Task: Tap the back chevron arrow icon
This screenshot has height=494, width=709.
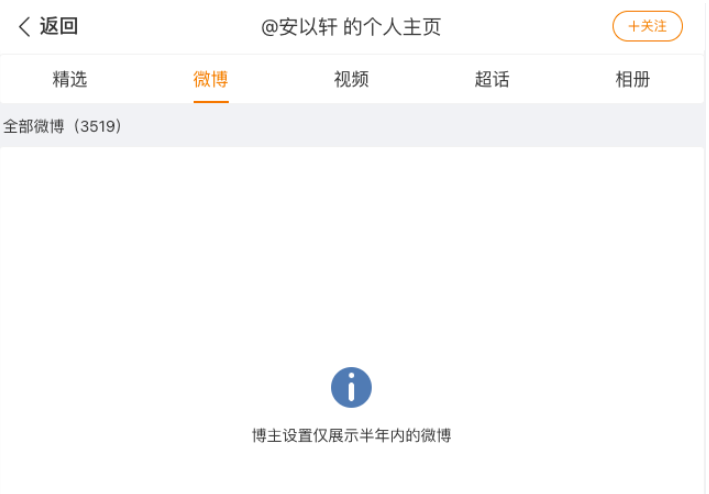Action: coord(24,27)
